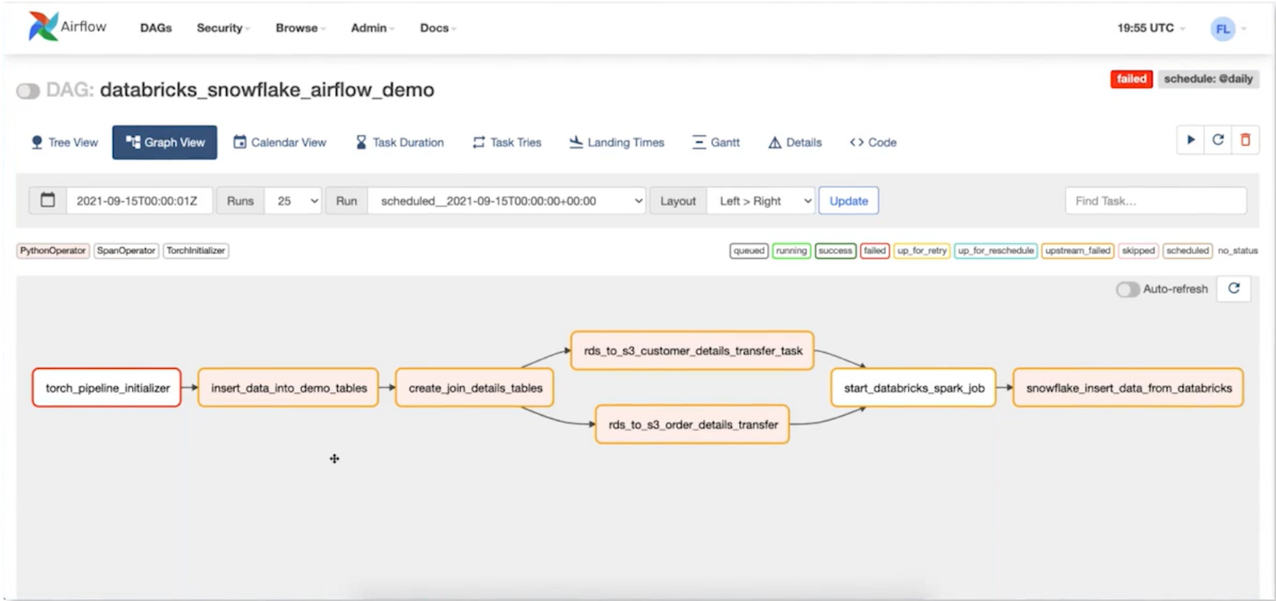Go to DAGs in the top navigation
Image resolution: width=1276 pixels, height=601 pixels.
pos(156,28)
